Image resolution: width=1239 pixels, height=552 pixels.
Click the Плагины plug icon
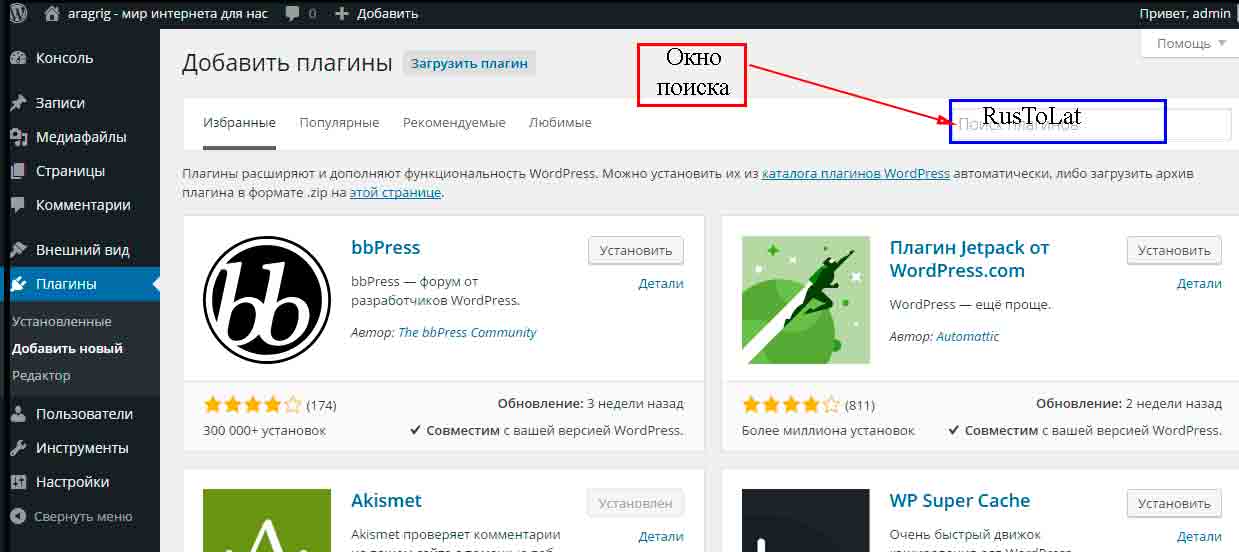tap(18, 284)
